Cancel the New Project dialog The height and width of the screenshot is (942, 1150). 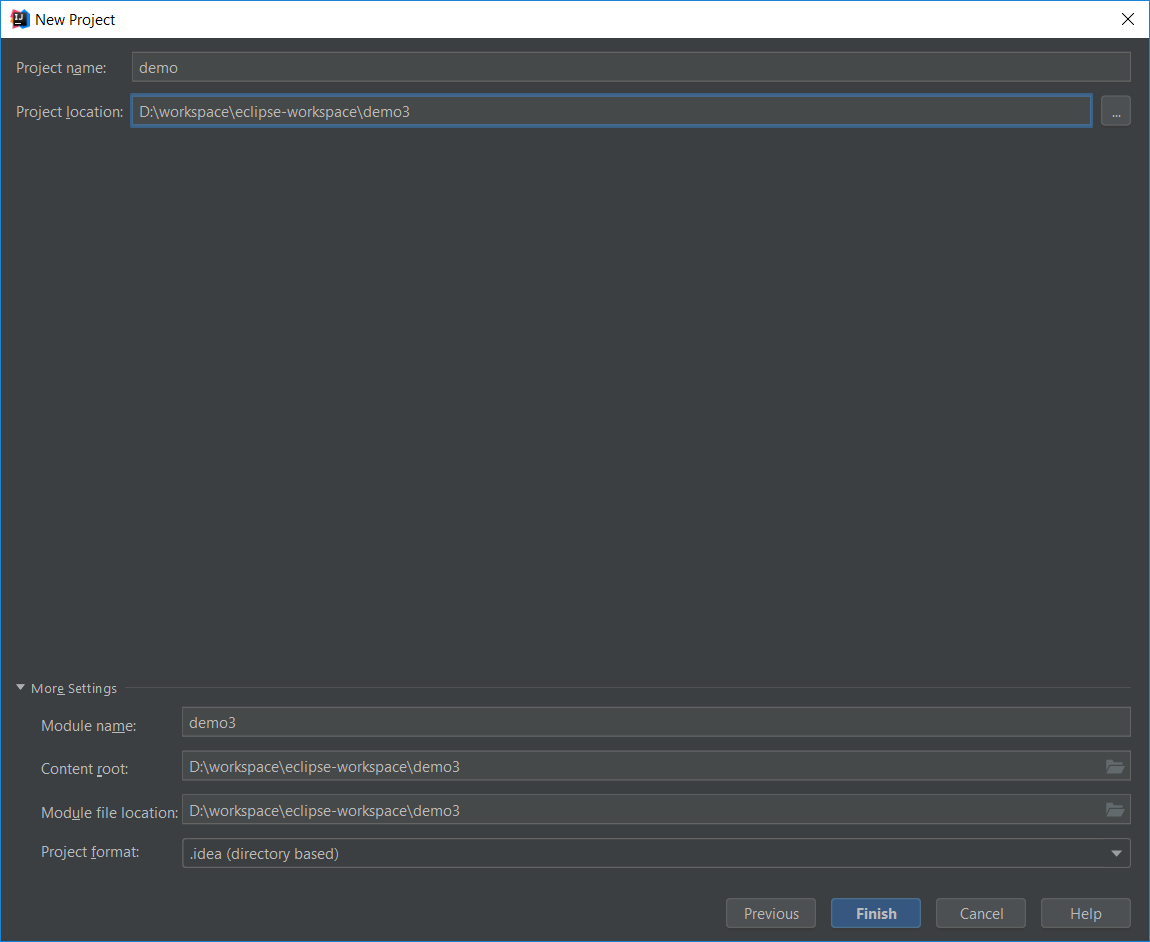click(x=981, y=913)
